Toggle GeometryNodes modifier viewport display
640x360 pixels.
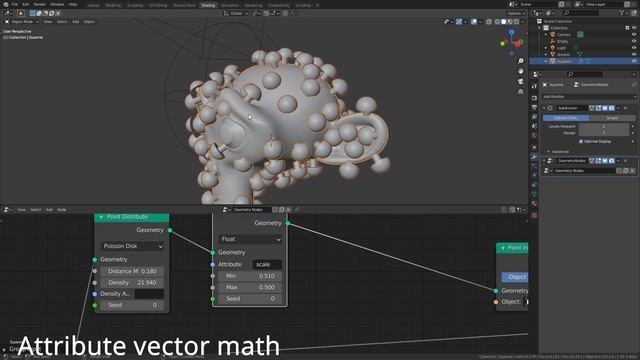coord(605,161)
